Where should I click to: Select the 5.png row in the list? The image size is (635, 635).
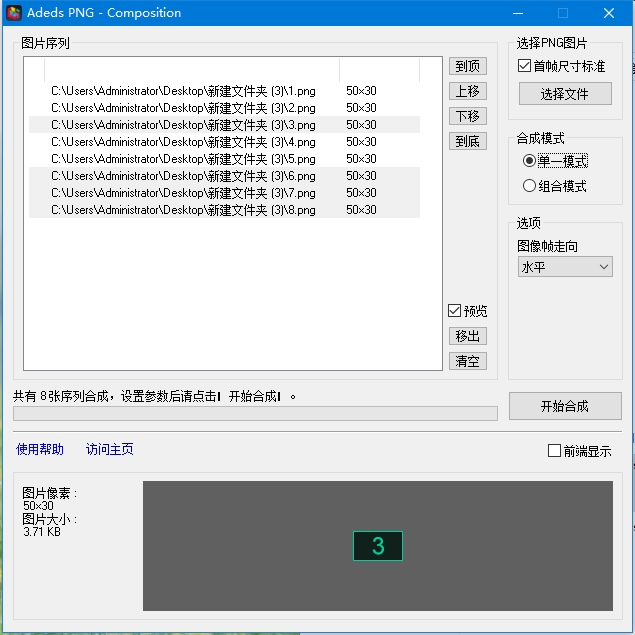[224, 159]
